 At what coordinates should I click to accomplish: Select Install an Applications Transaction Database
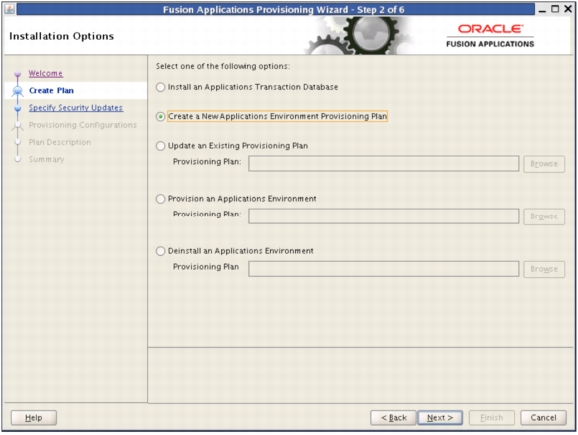(160, 87)
